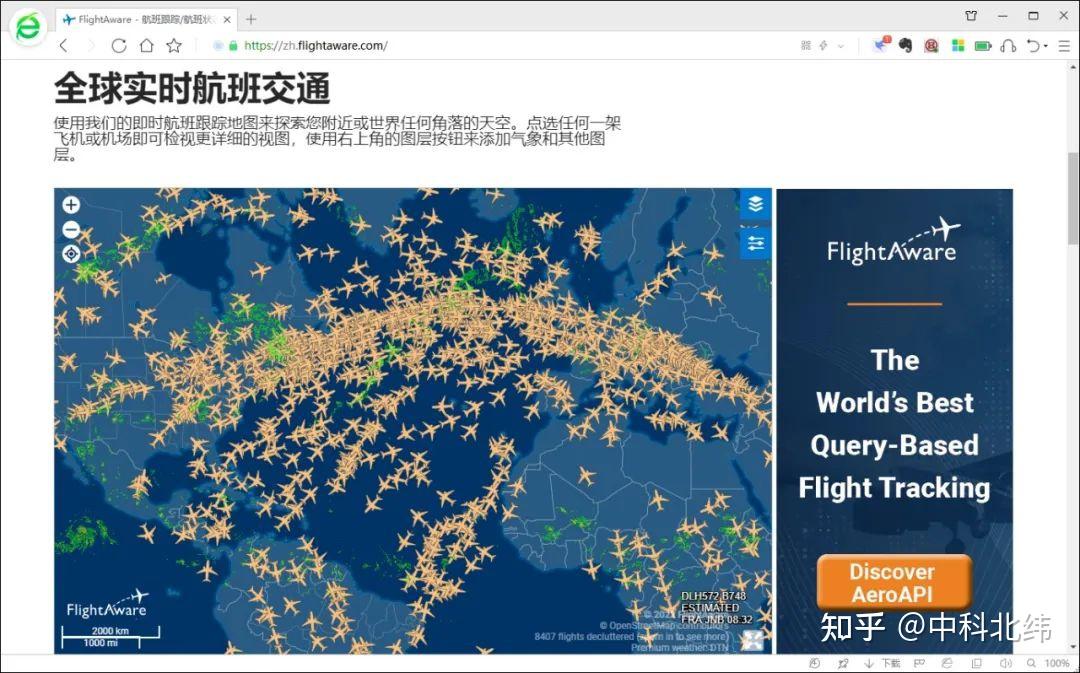Screen dimensions: 1080x673
Task: Reload the FlightAware page
Action: [x=118, y=45]
